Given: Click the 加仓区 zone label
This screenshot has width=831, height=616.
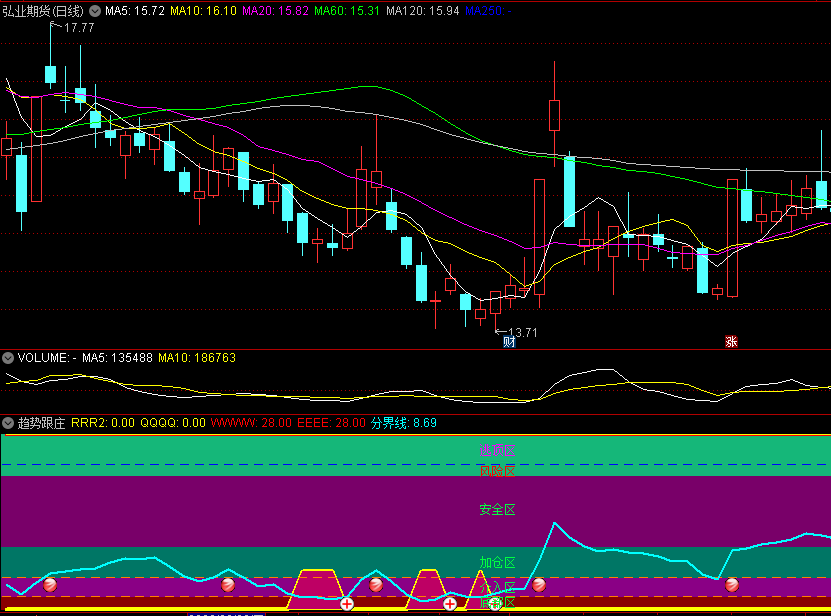Looking at the screenshot, I should (497, 562).
